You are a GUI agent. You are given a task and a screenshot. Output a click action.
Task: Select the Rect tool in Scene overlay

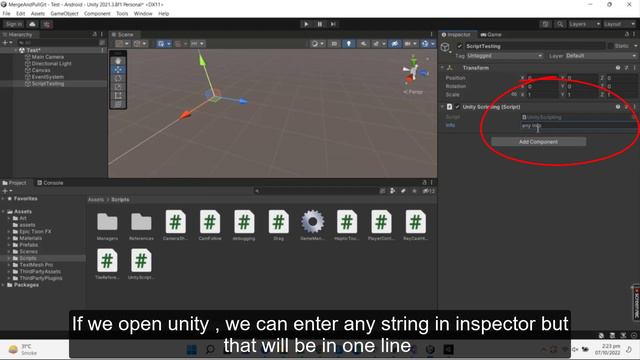pyautogui.click(x=118, y=96)
